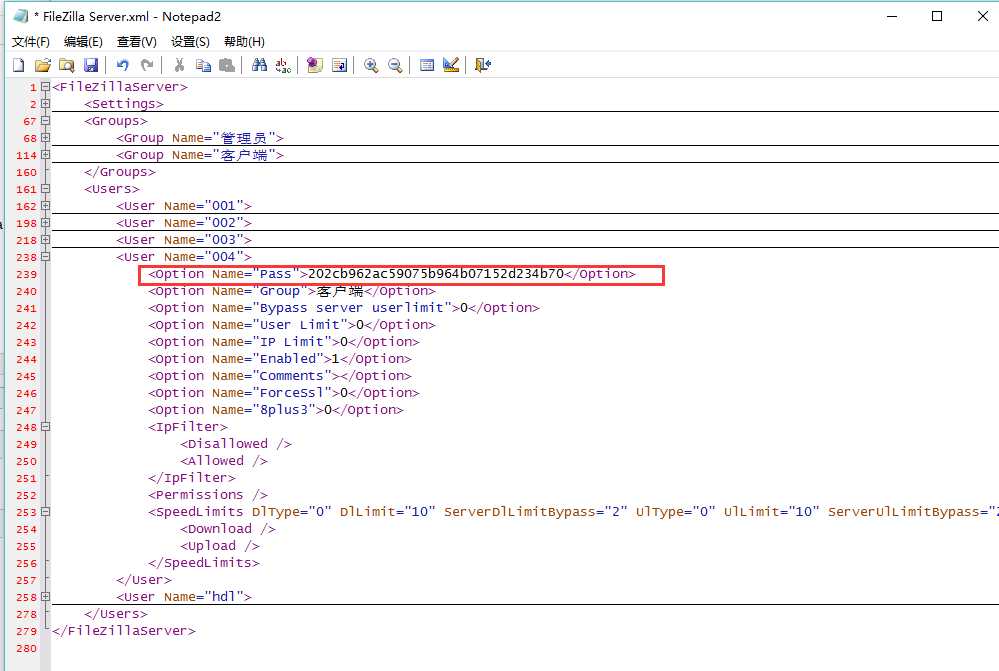Screen dimensions: 999x671
Task: Click the "Comments" option on line 245
Action: tap(280, 376)
